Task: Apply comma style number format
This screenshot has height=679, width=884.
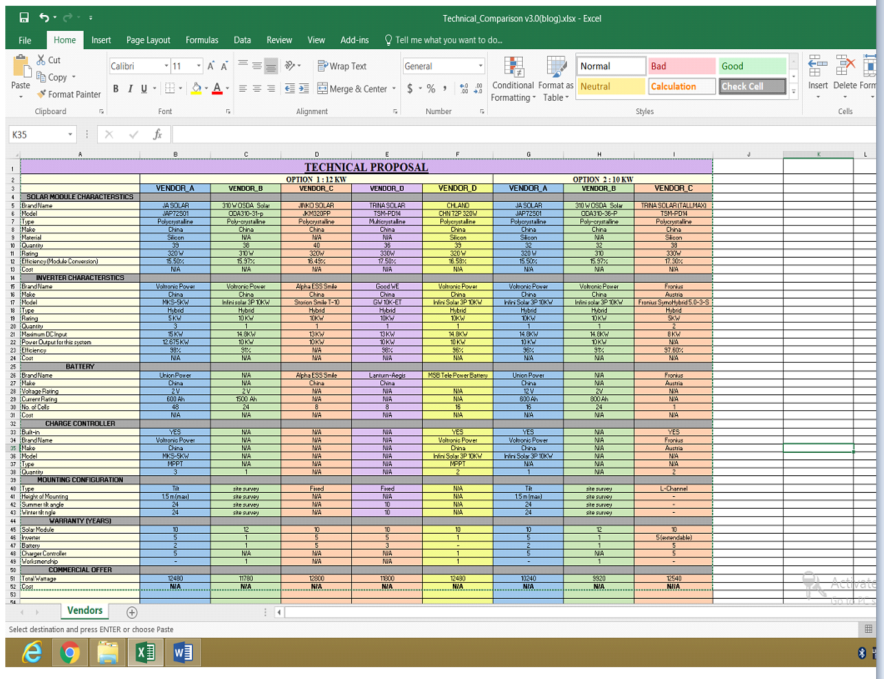Action: coord(445,88)
